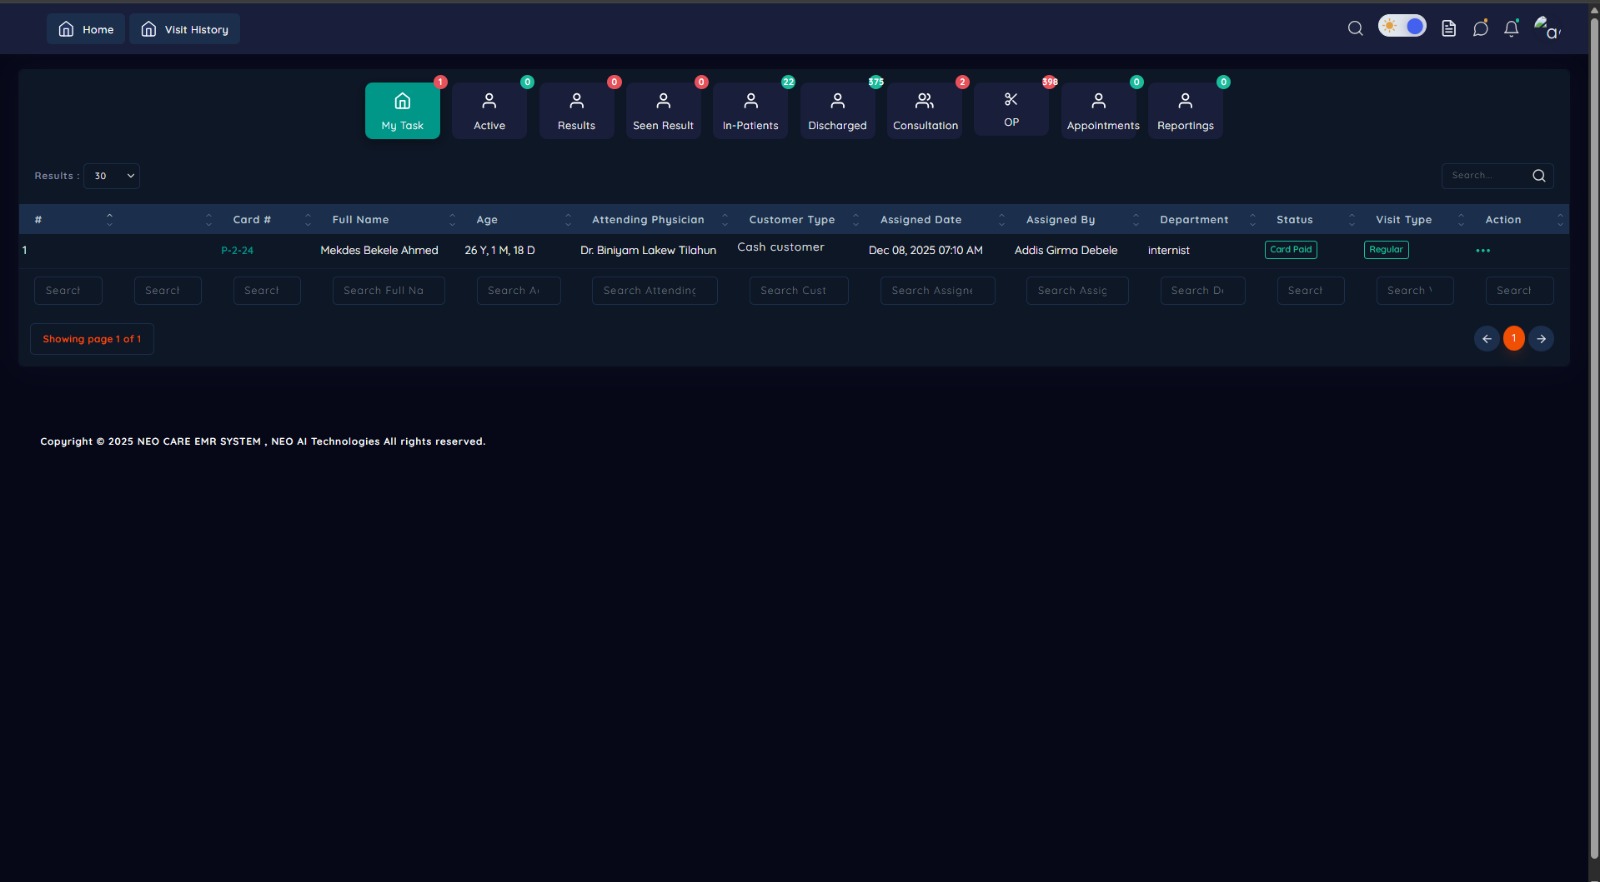Open Visit History
1600x882 pixels.
click(x=185, y=29)
